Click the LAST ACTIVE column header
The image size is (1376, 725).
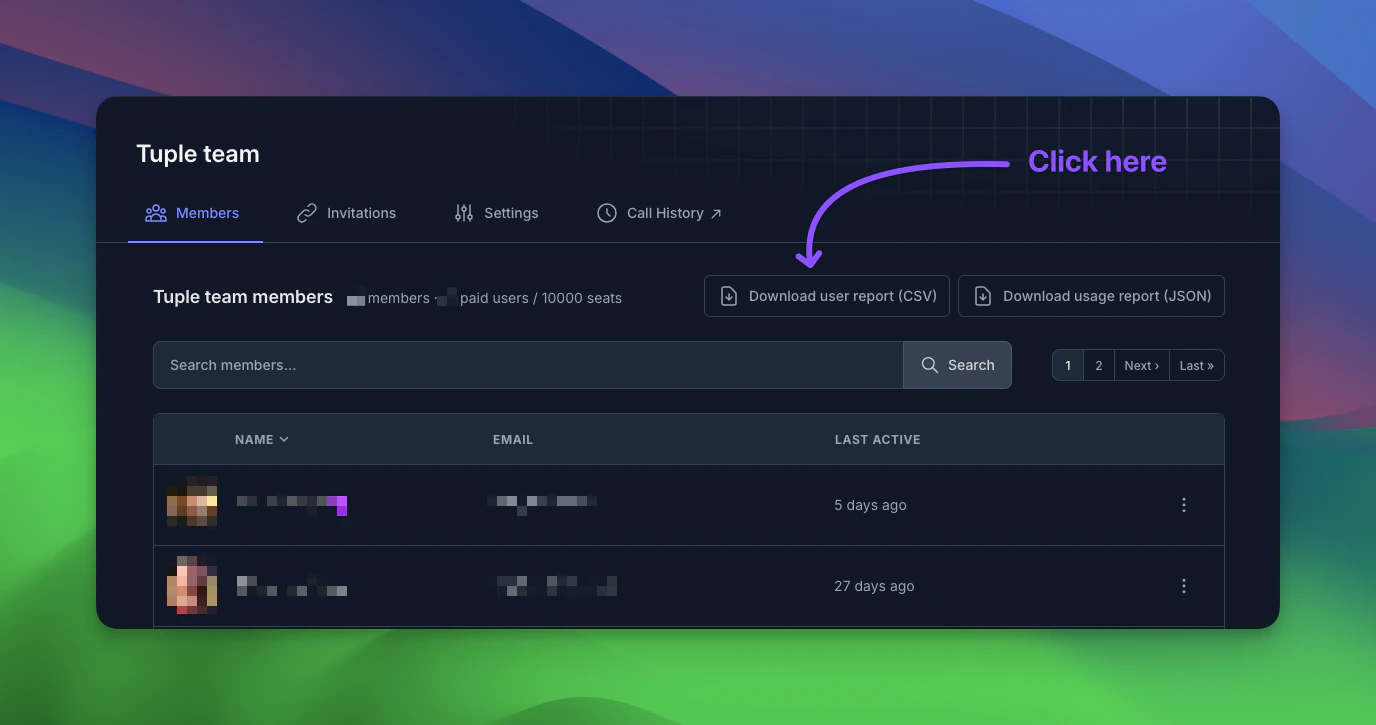point(878,439)
